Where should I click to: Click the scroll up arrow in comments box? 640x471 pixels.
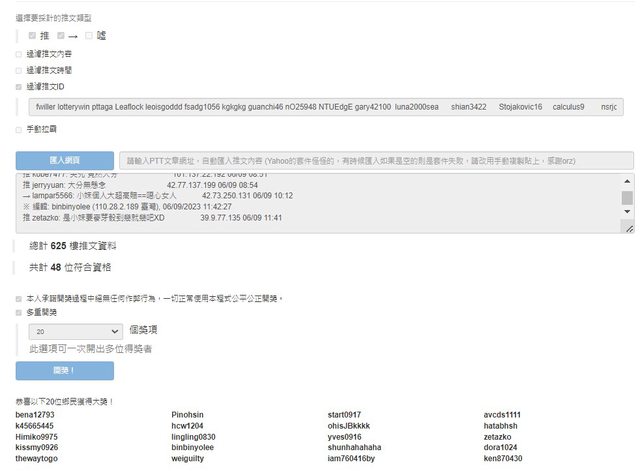[x=627, y=181]
